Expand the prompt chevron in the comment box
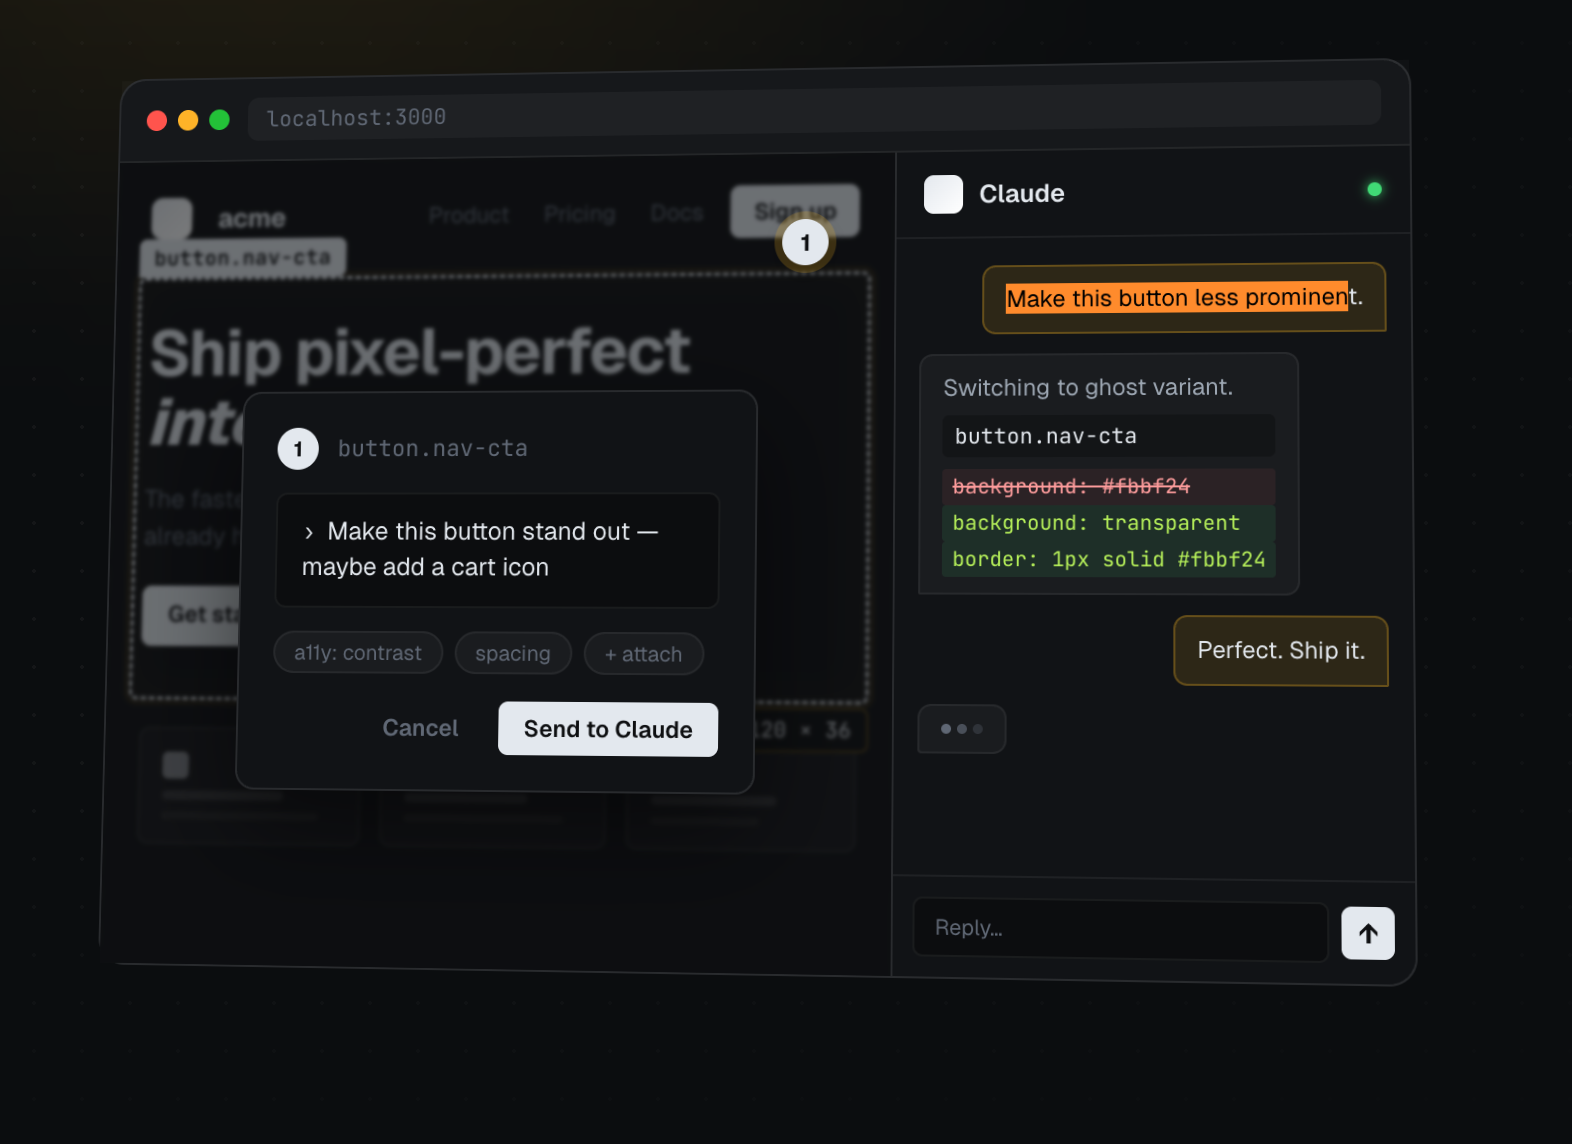Screen dimensions: 1572x1144 click(309, 532)
